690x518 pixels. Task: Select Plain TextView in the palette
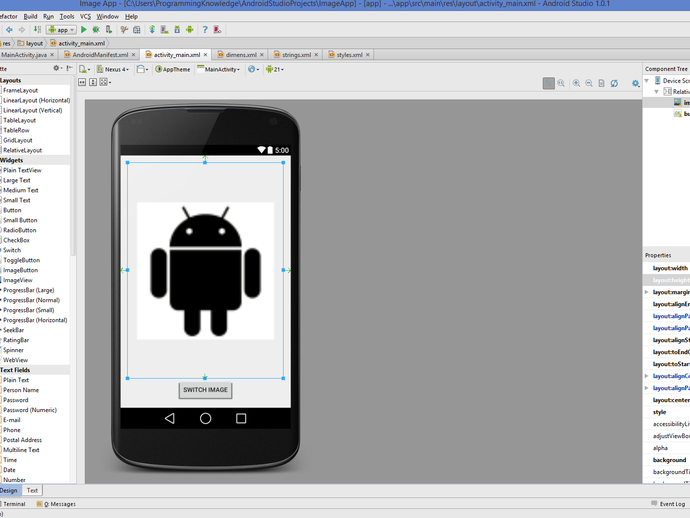coord(22,170)
